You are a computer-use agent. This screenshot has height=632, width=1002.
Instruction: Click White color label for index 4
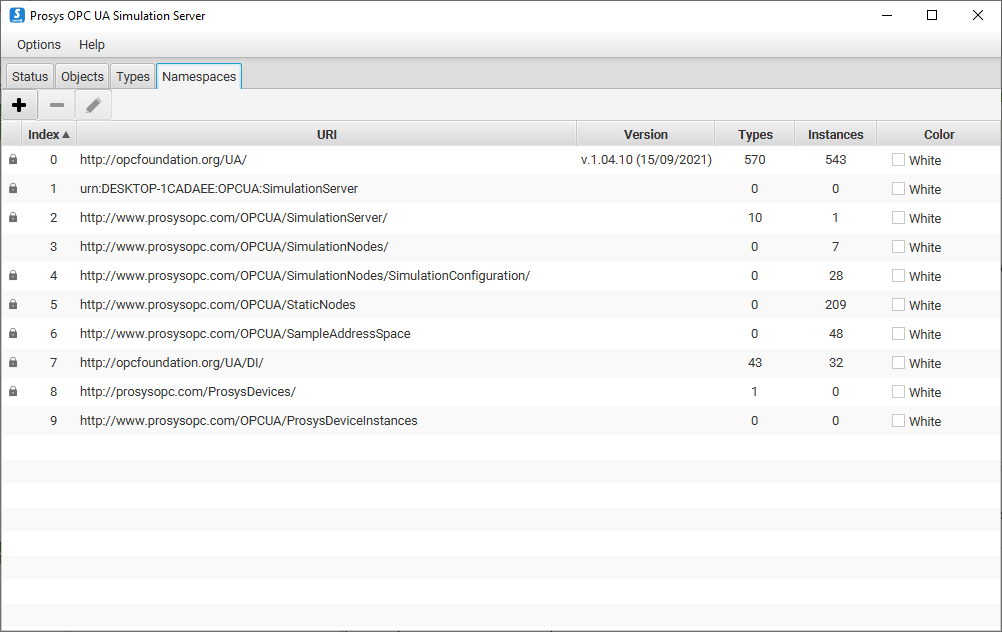(924, 276)
